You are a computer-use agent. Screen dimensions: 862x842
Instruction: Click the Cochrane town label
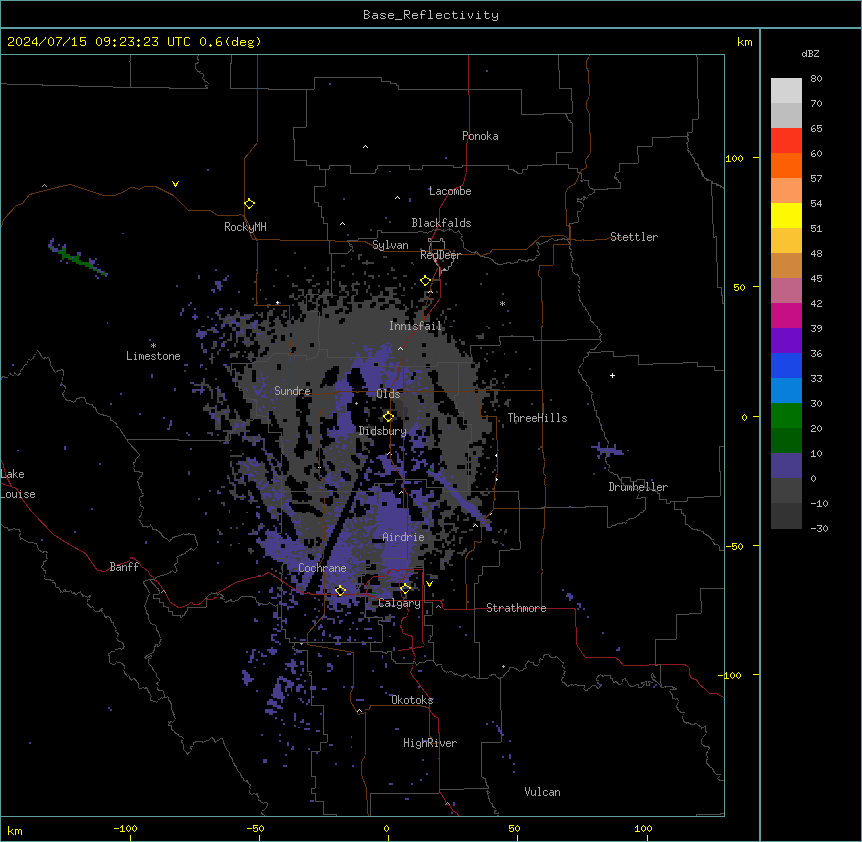point(323,568)
